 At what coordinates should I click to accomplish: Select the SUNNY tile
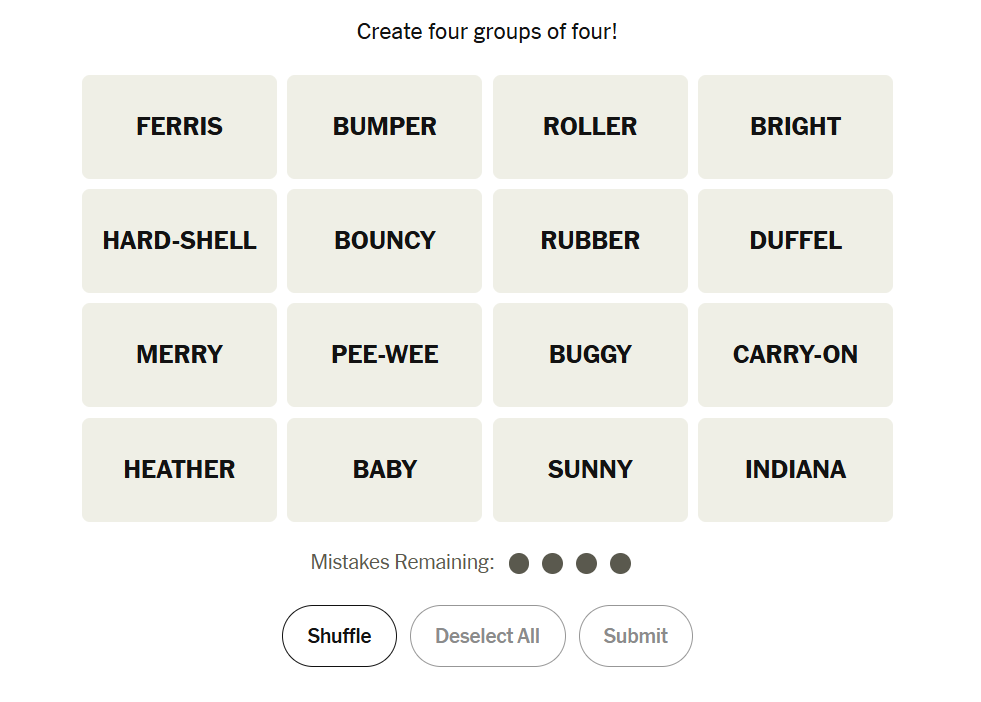(x=590, y=470)
